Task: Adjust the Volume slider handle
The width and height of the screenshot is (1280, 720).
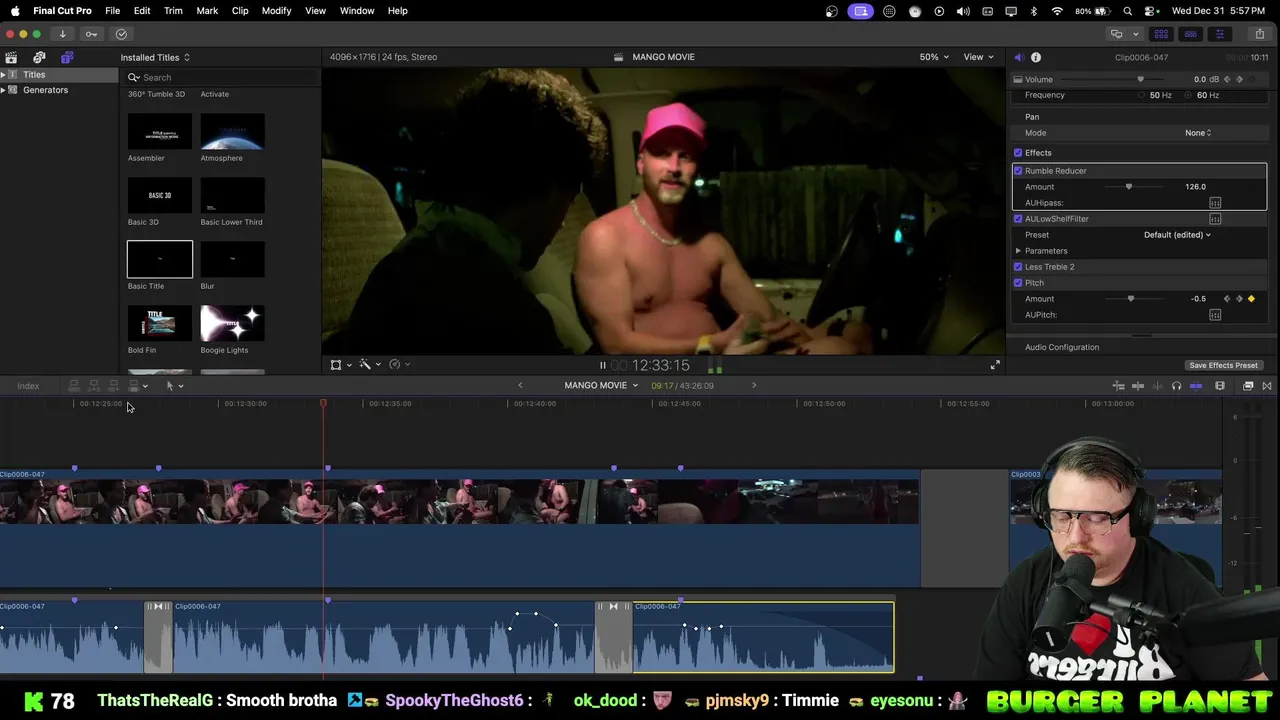Action: point(1140,79)
